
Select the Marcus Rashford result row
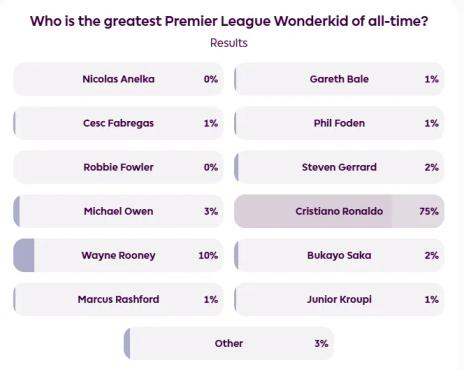pyautogui.click(x=118, y=299)
